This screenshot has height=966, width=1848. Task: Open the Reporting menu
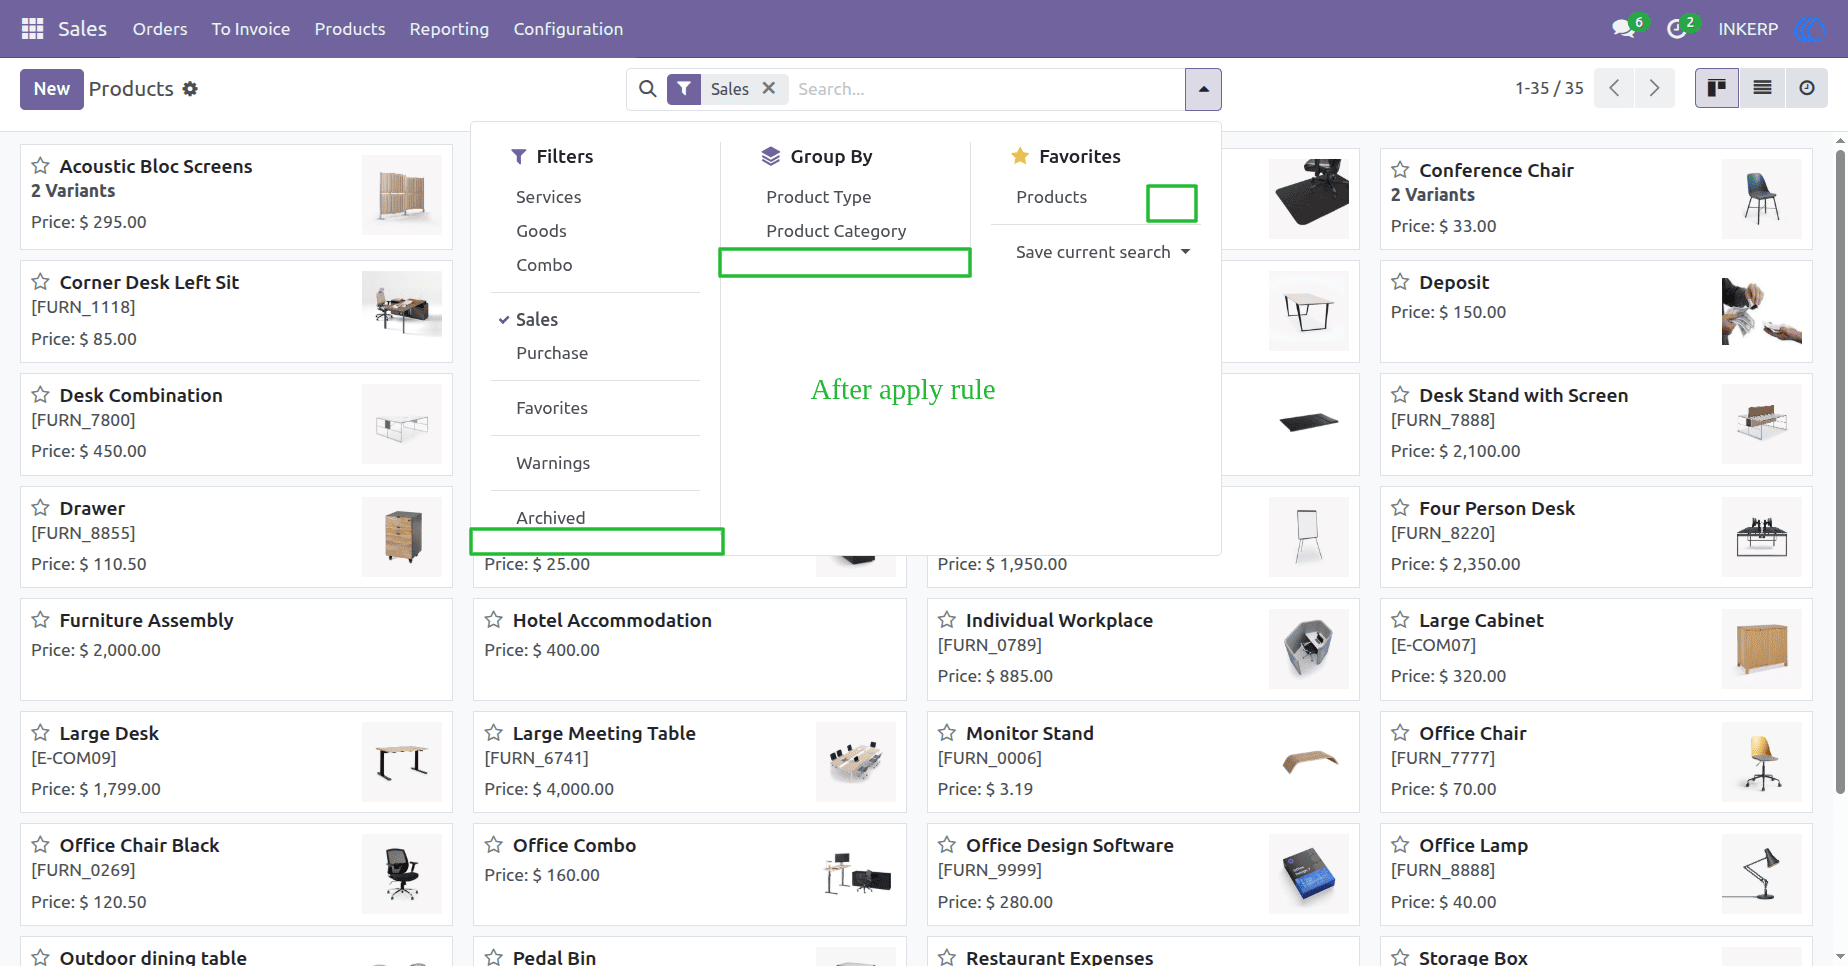pyautogui.click(x=449, y=29)
